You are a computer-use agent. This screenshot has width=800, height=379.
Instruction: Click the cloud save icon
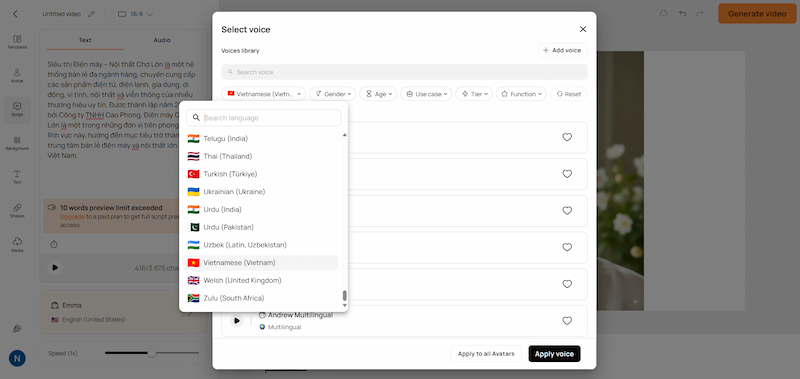pyautogui.click(x=663, y=13)
